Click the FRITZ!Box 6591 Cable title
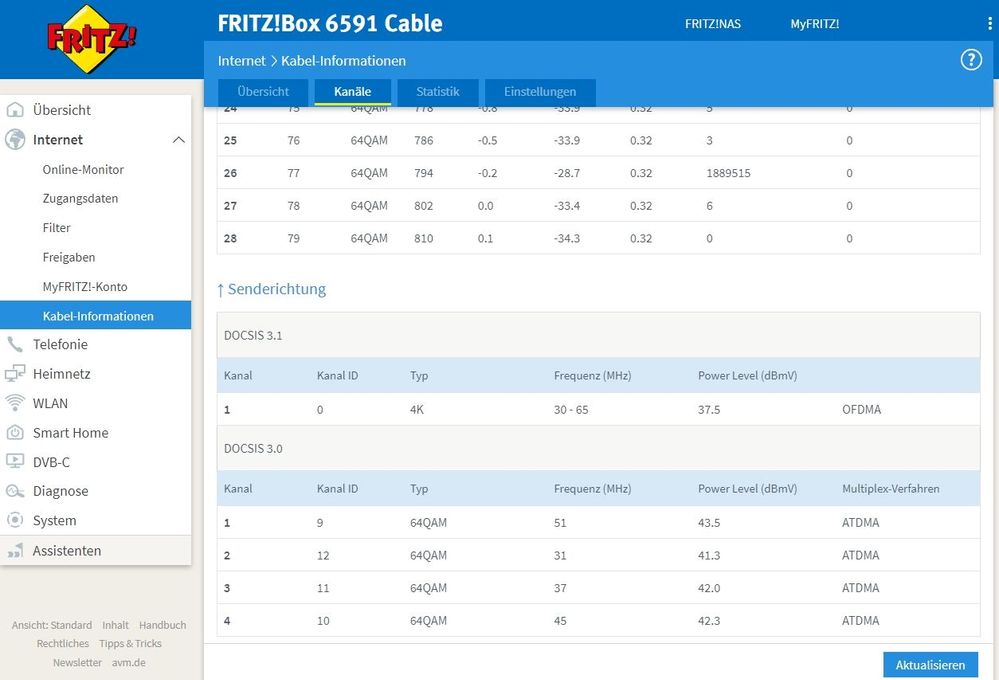 coord(330,24)
